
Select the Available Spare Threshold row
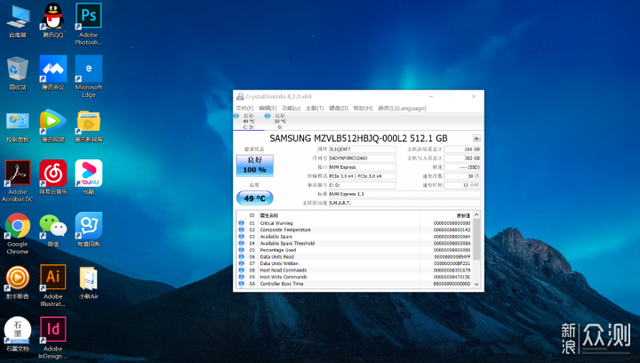coord(354,243)
